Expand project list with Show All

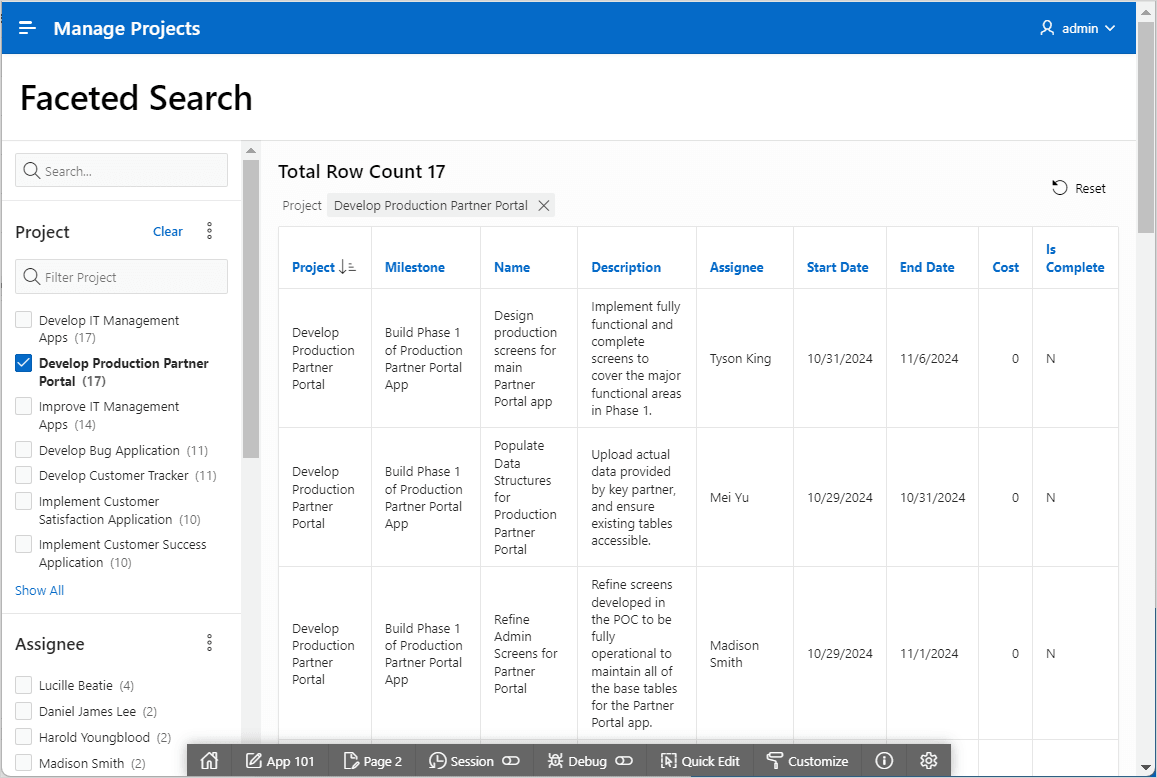(40, 591)
